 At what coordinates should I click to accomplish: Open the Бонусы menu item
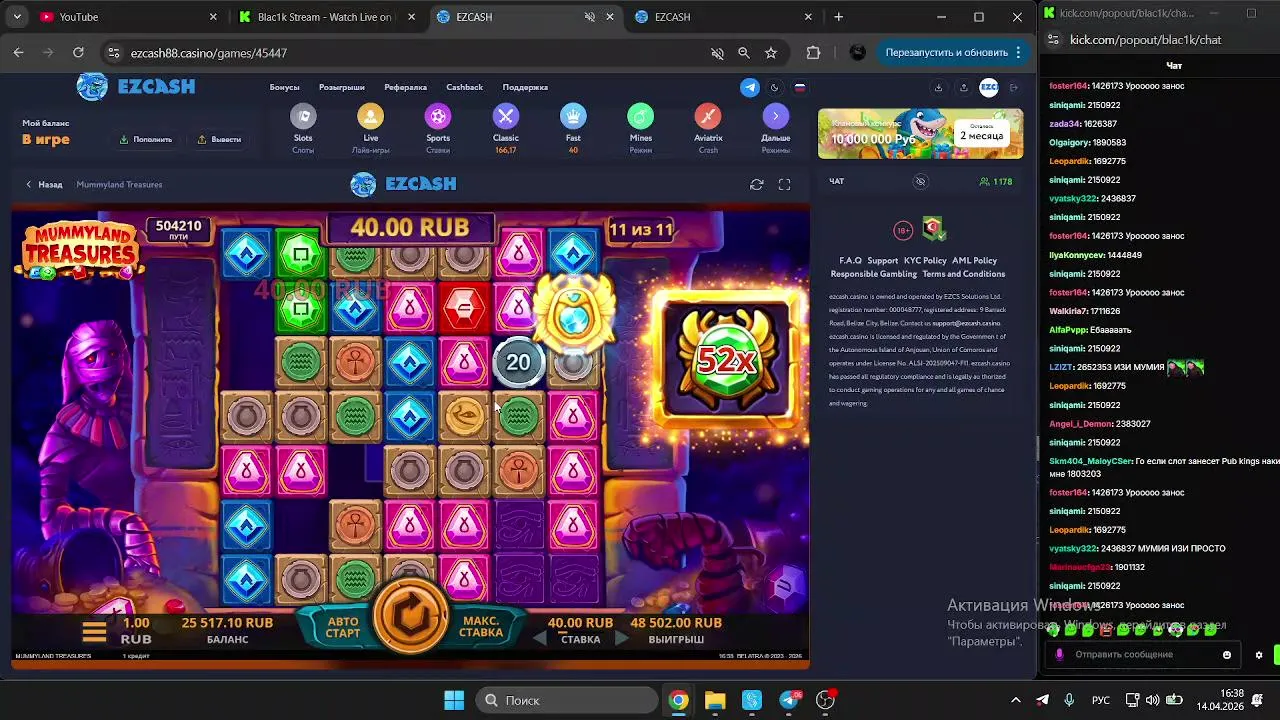coord(285,87)
